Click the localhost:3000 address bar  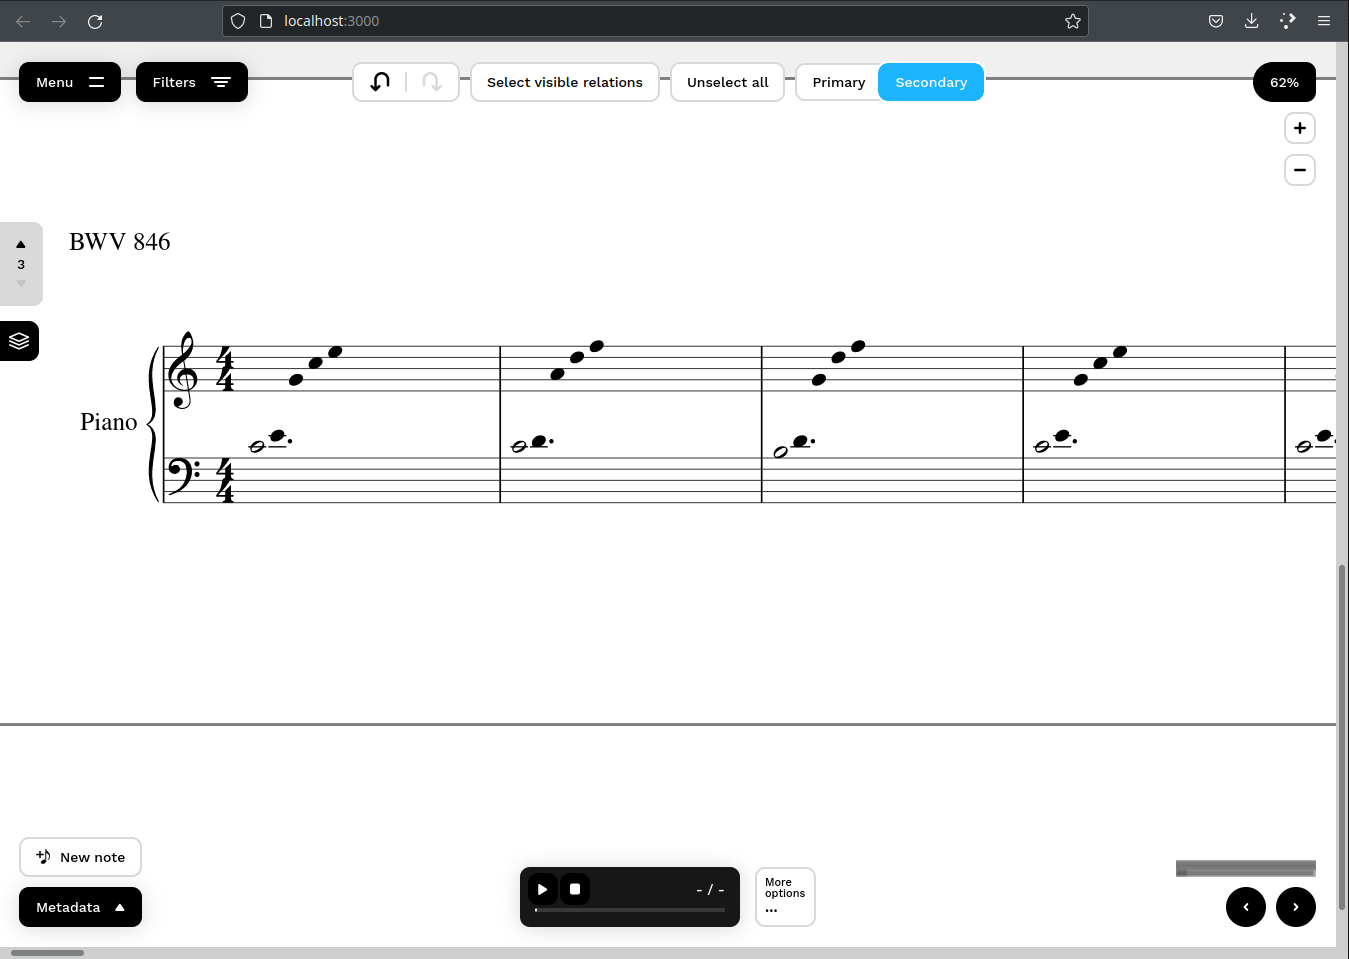click(x=655, y=21)
